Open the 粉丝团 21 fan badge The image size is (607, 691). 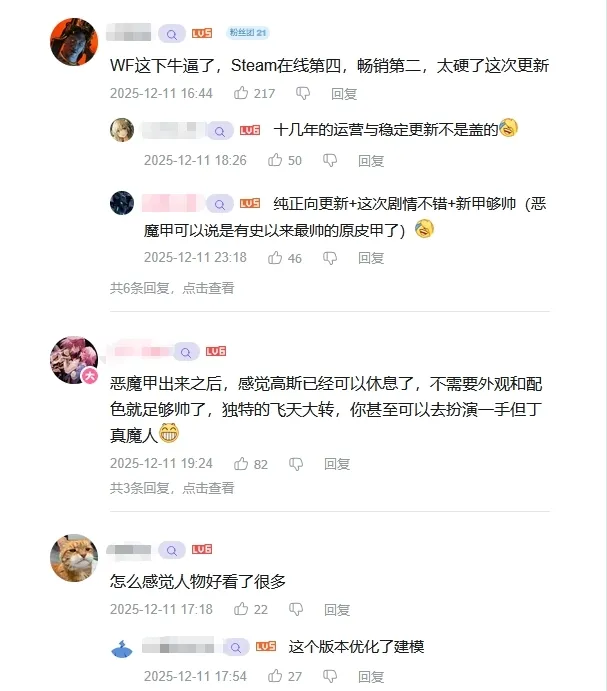coord(248,33)
